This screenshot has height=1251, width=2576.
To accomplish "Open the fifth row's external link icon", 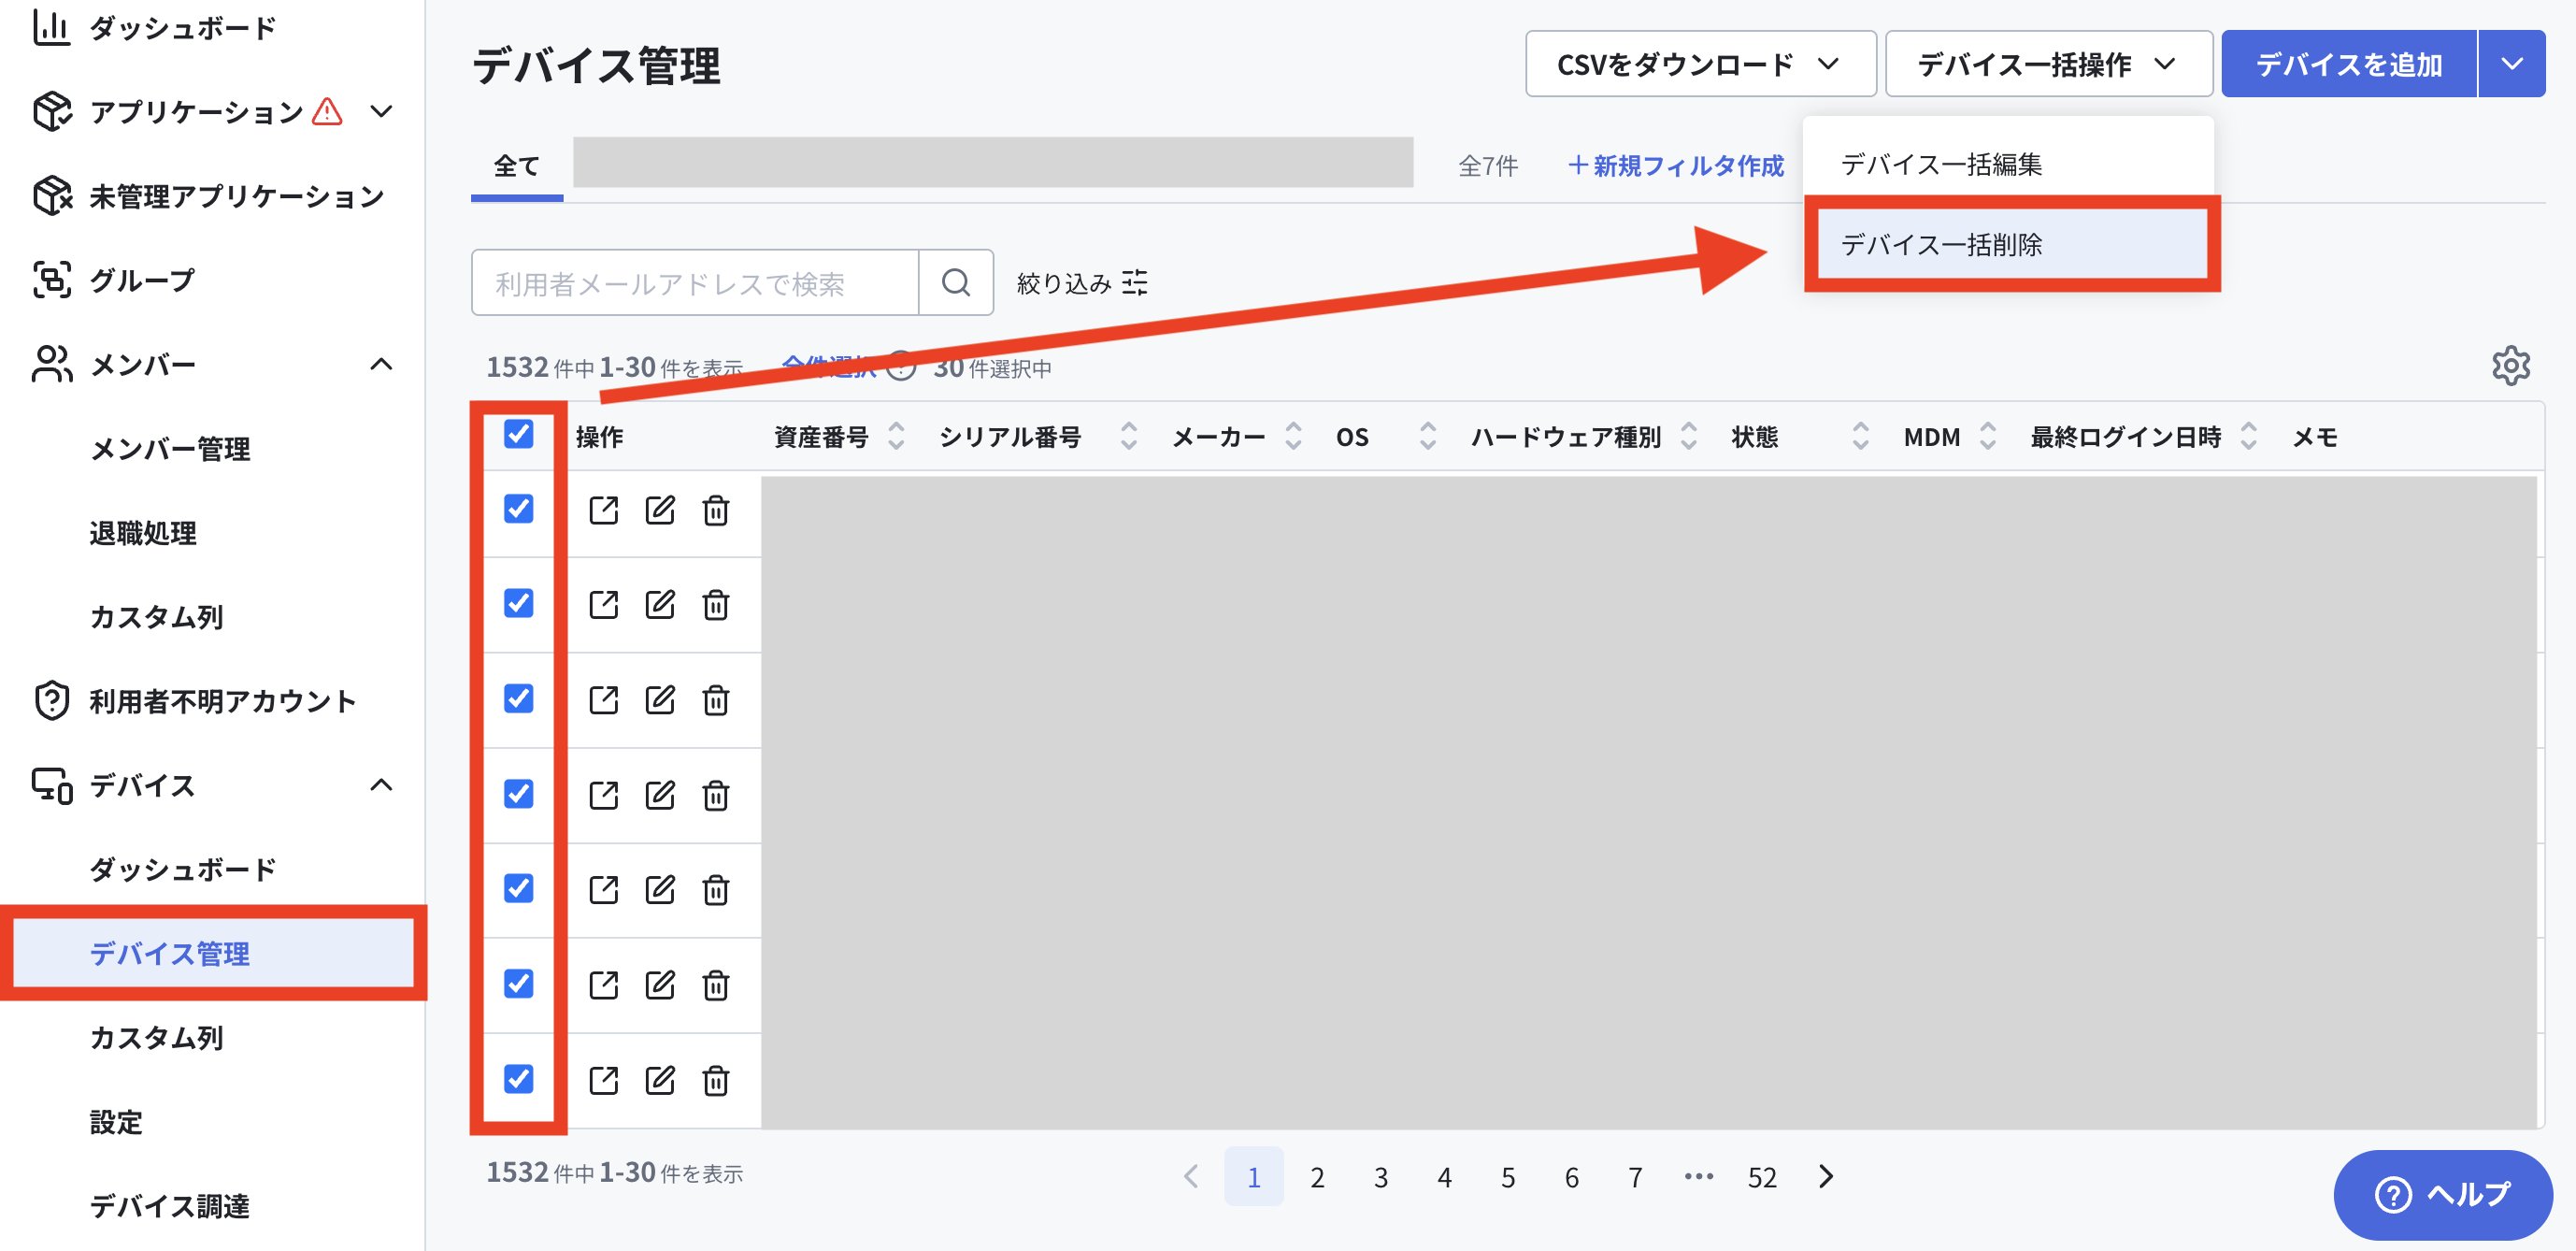I will click(603, 890).
